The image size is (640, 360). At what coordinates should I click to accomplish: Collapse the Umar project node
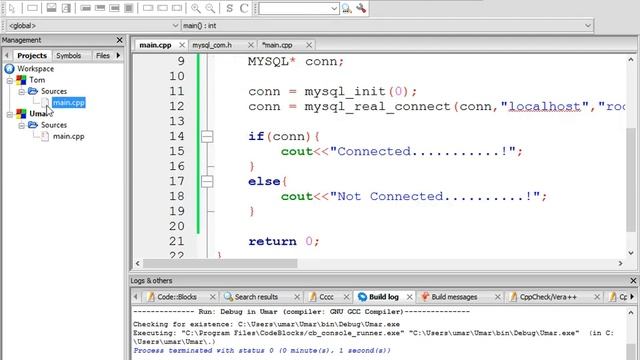point(10,114)
